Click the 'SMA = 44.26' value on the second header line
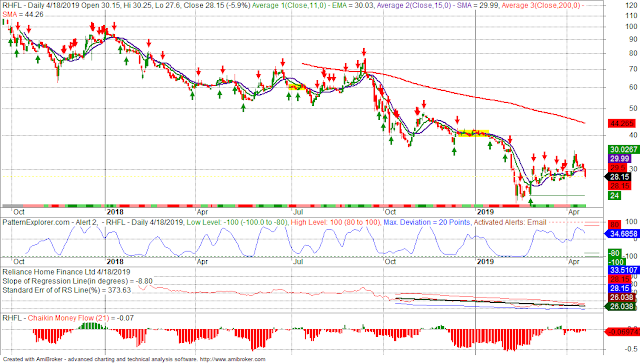Viewport: 640px width, 363px height. point(23,14)
